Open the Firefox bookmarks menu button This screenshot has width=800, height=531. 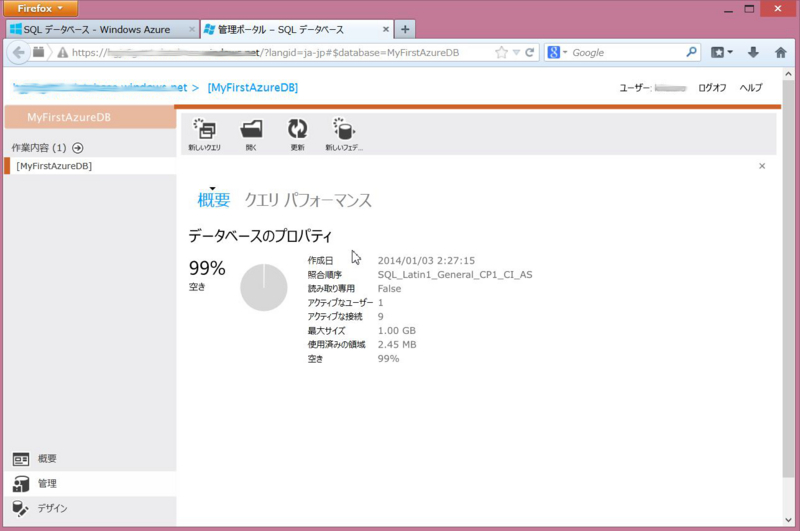[x=721, y=52]
